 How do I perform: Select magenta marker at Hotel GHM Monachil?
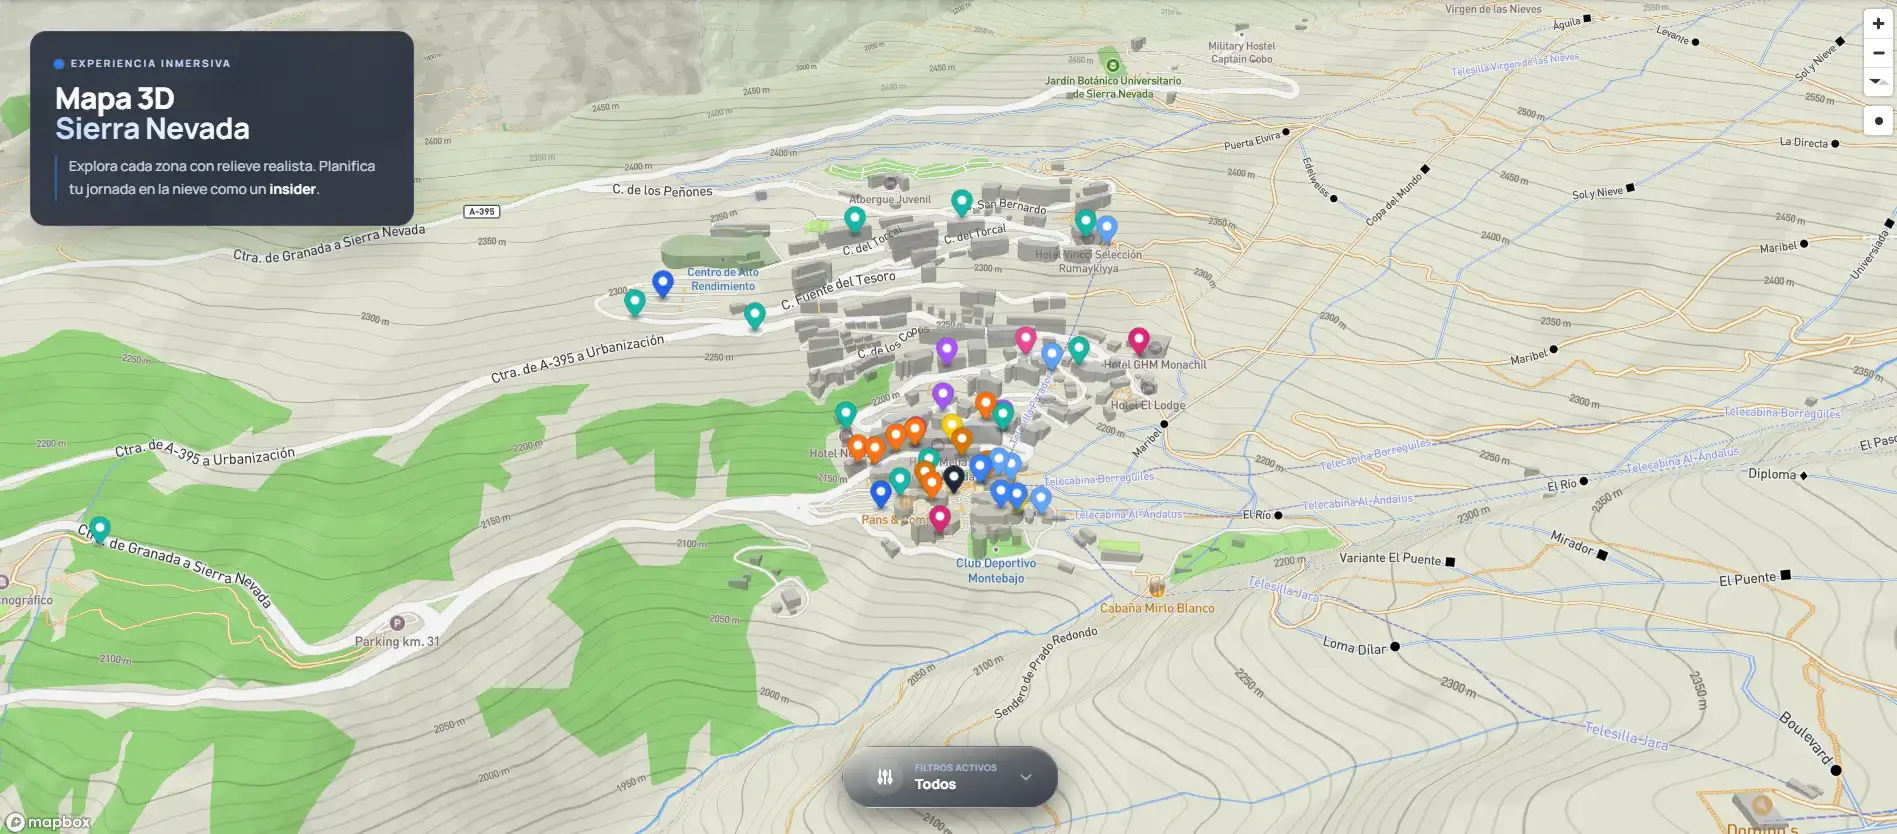click(x=1138, y=341)
